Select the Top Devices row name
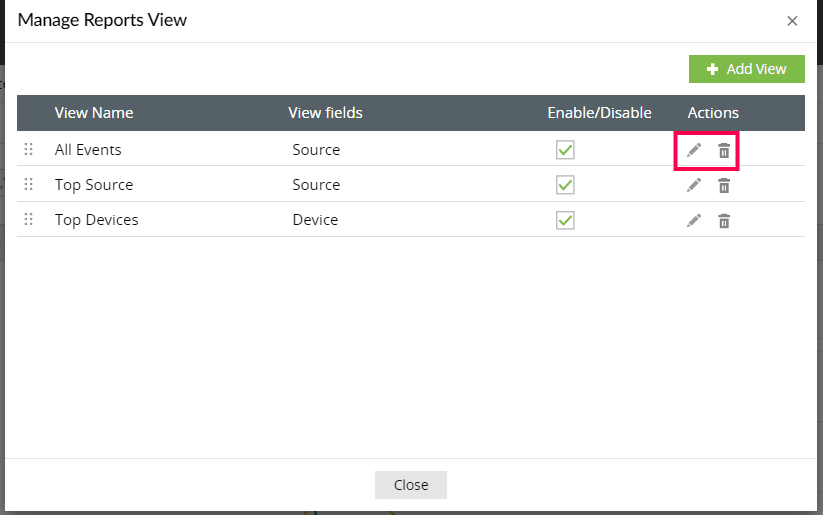 coord(97,220)
